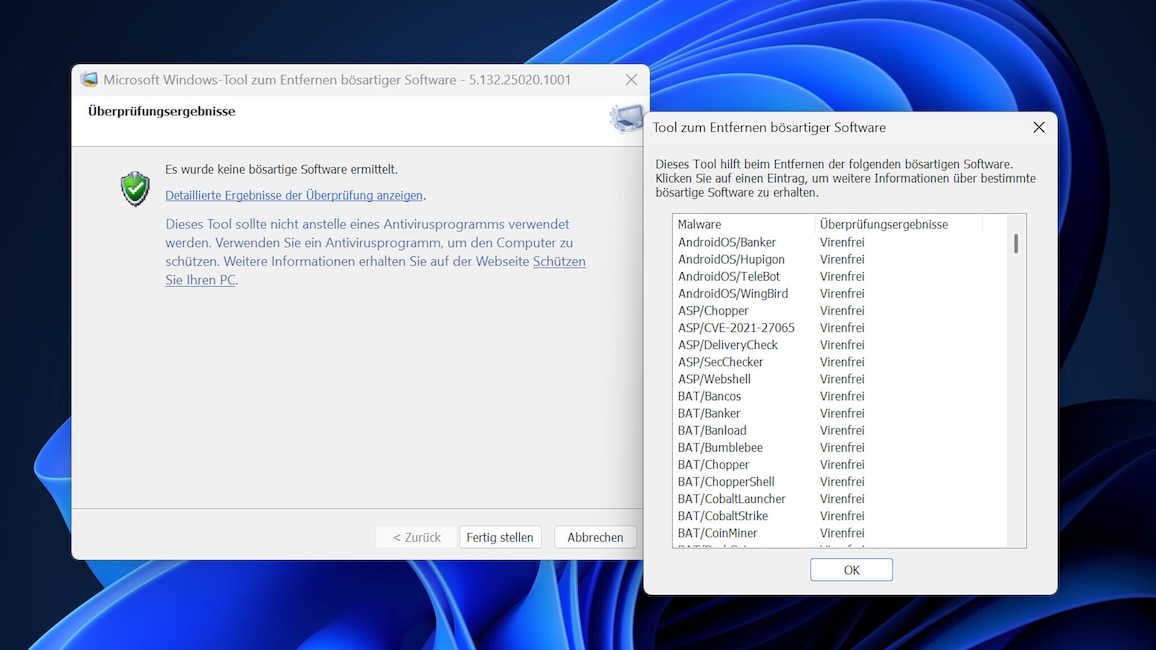Close the Microsoft Windows-Tool main window
The image size is (1156, 650).
[x=631, y=80]
